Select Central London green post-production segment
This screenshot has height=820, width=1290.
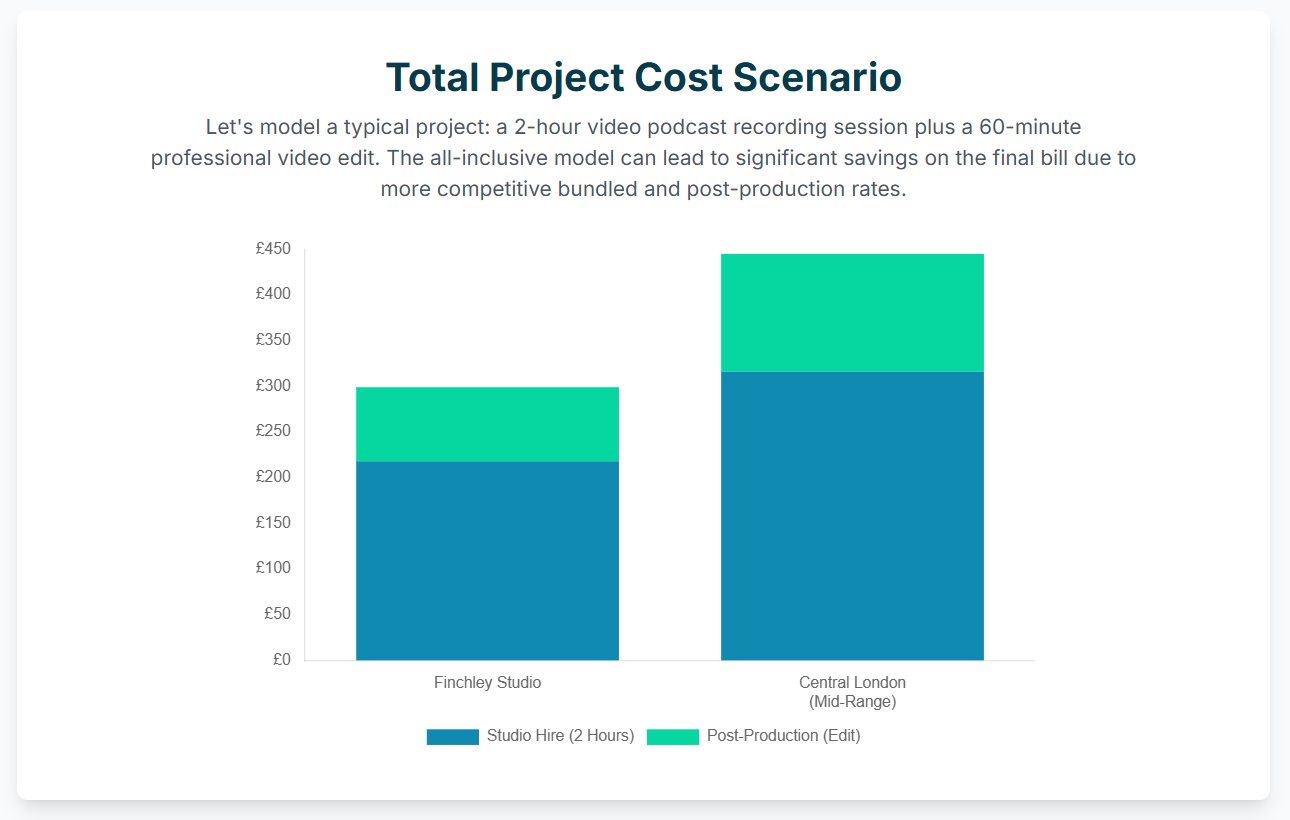coord(853,313)
